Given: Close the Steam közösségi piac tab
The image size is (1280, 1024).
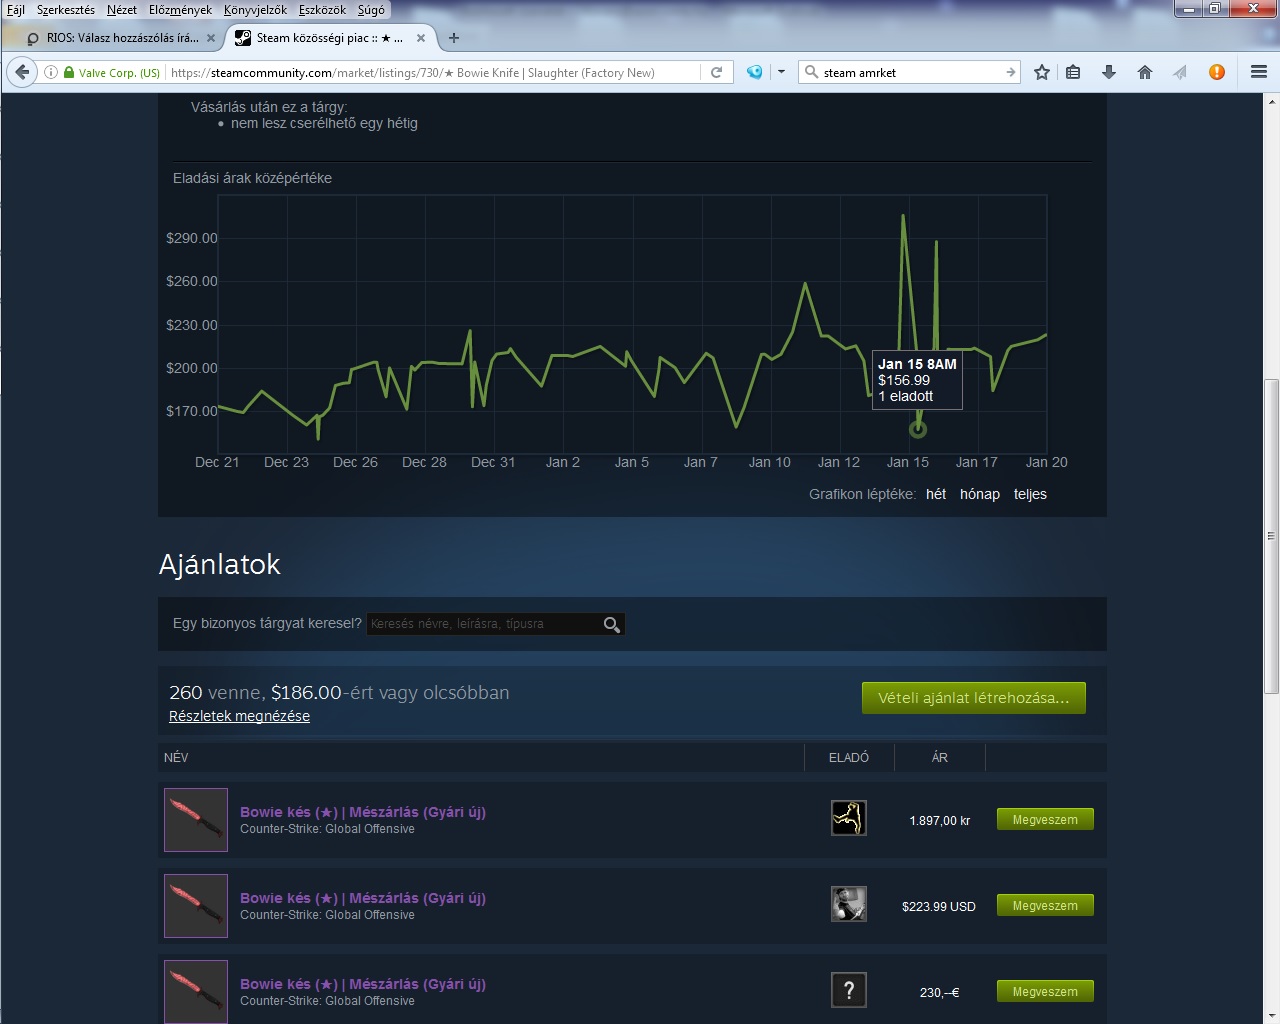Looking at the screenshot, I should [421, 38].
